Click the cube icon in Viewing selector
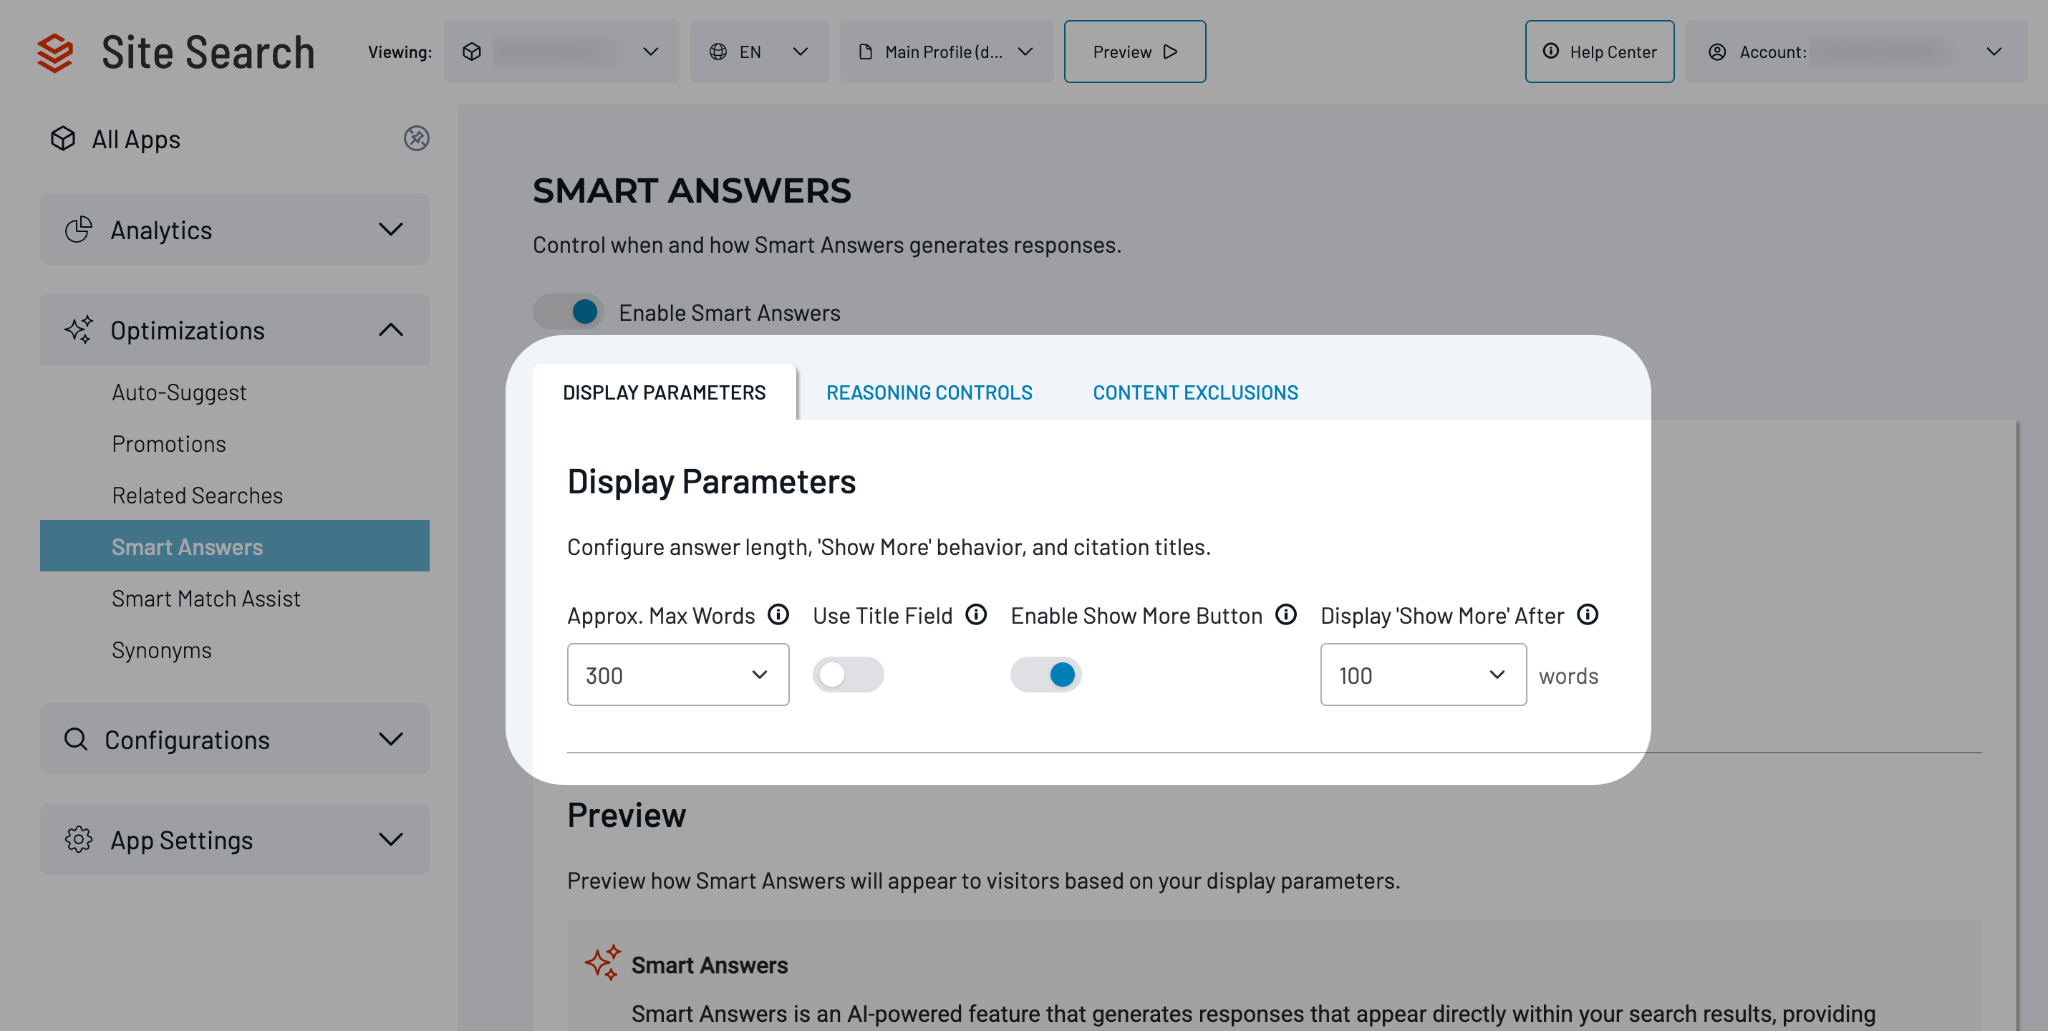 coord(472,52)
